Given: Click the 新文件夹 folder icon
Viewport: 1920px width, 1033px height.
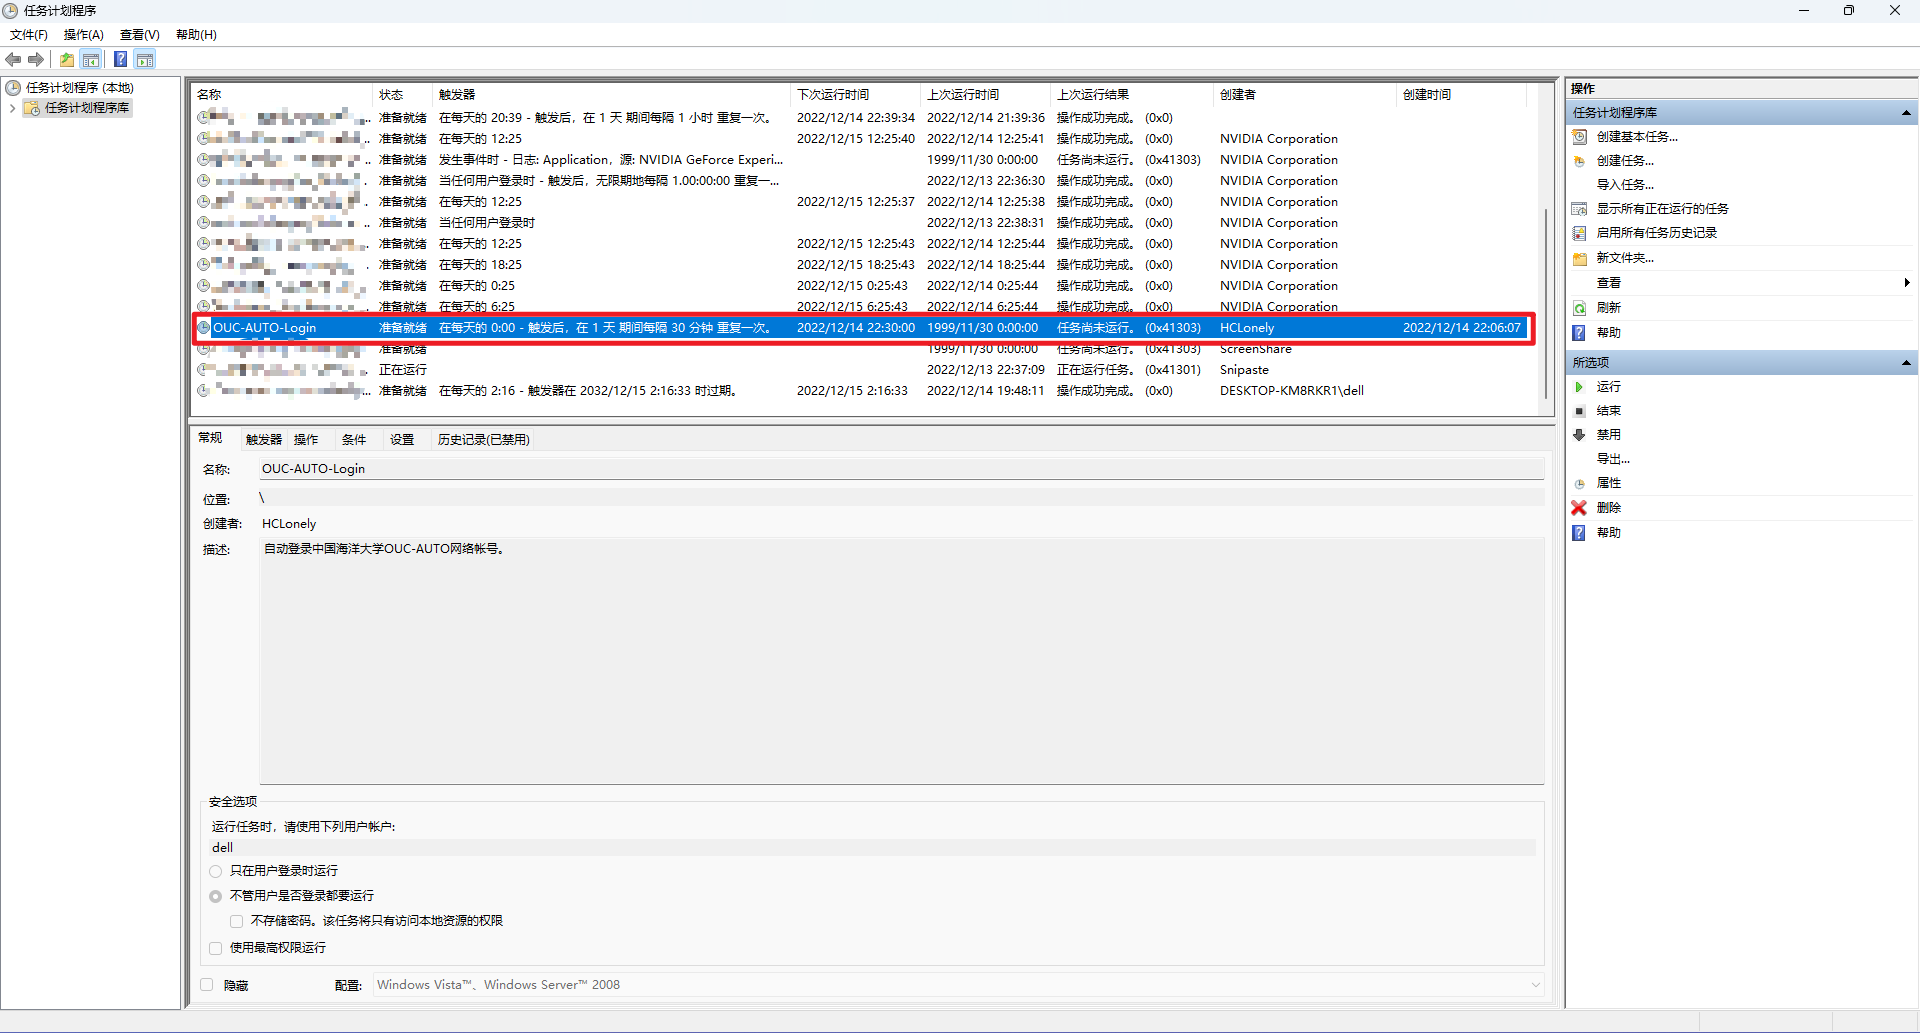Looking at the screenshot, I should (1580, 258).
